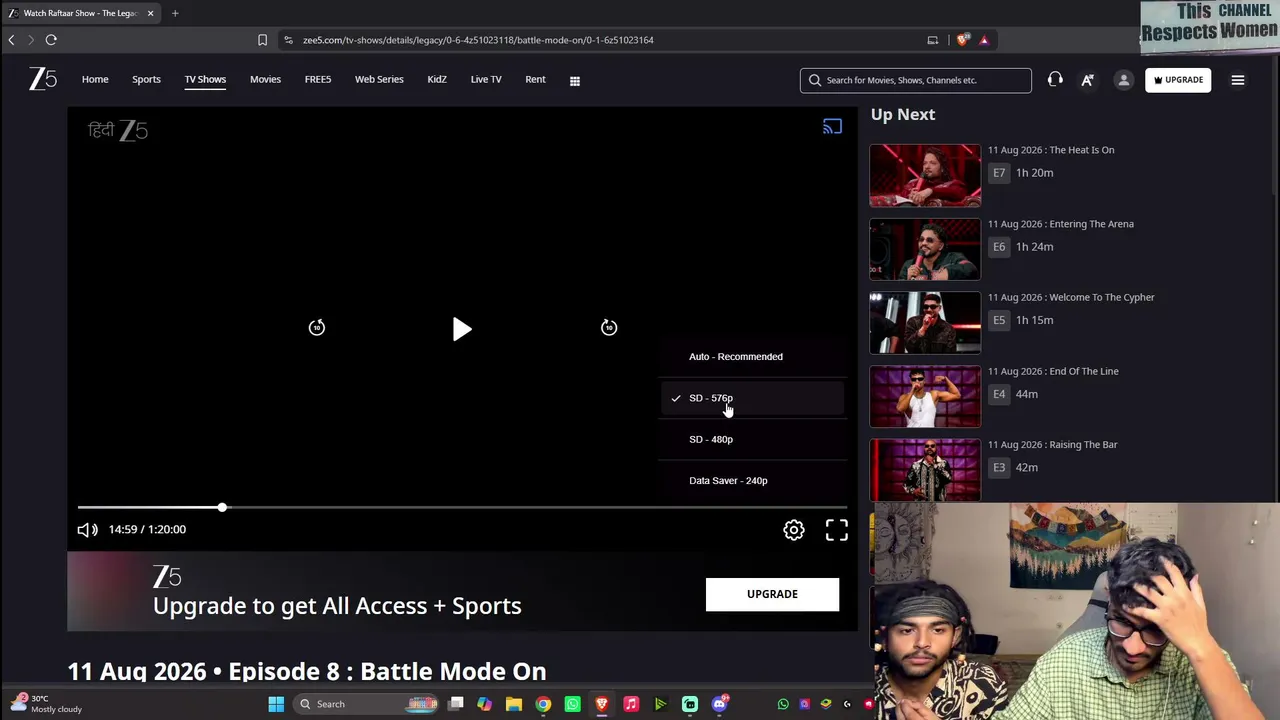Open episode title Raising The Bar

coord(1053,445)
